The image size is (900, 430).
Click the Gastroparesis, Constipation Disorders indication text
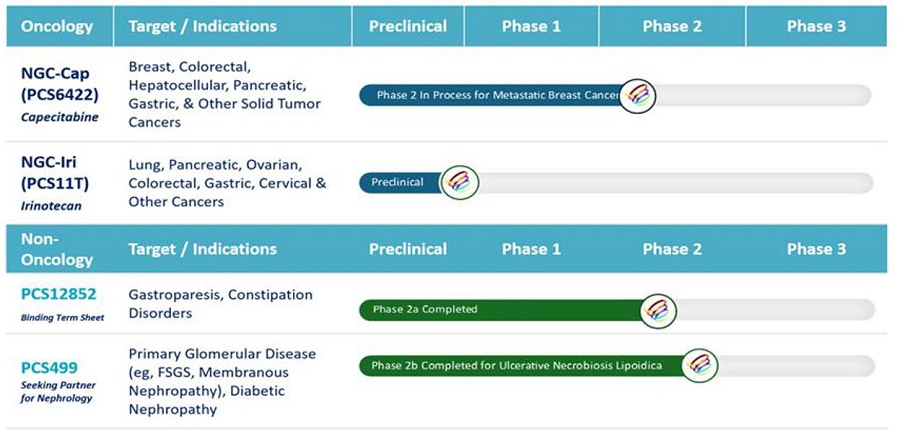[x=220, y=304]
